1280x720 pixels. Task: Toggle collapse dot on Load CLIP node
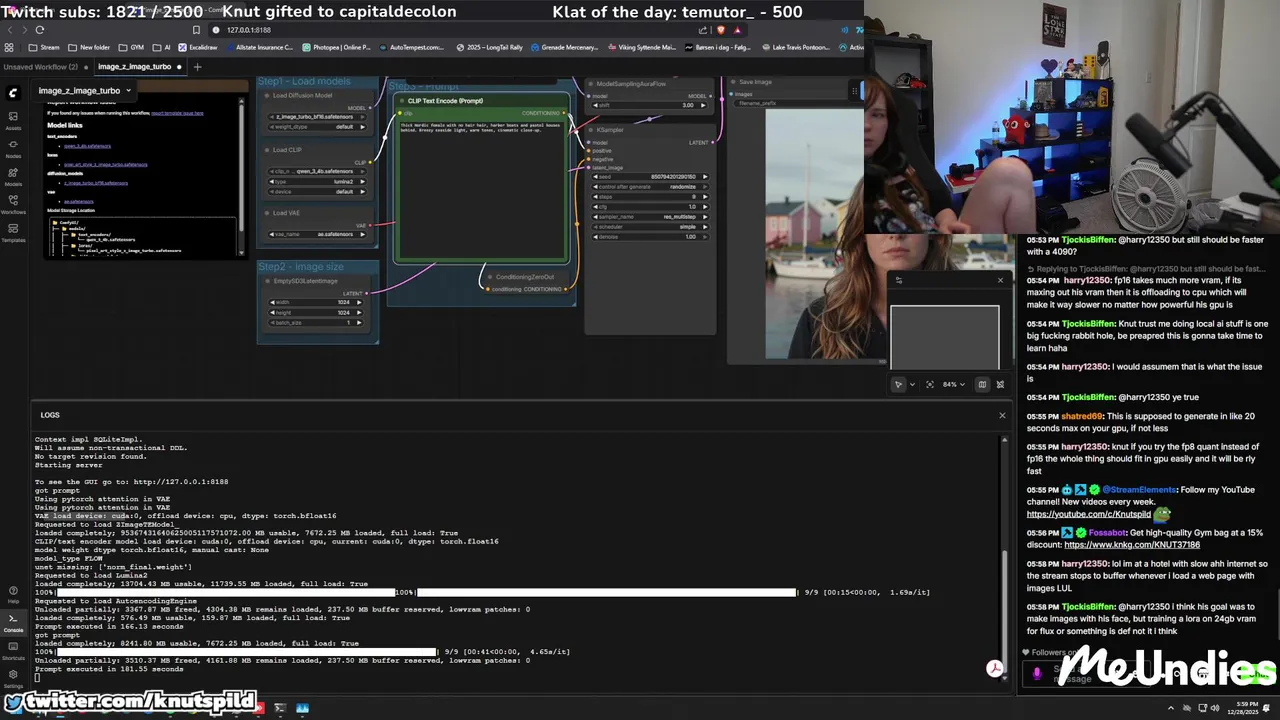click(x=265, y=150)
